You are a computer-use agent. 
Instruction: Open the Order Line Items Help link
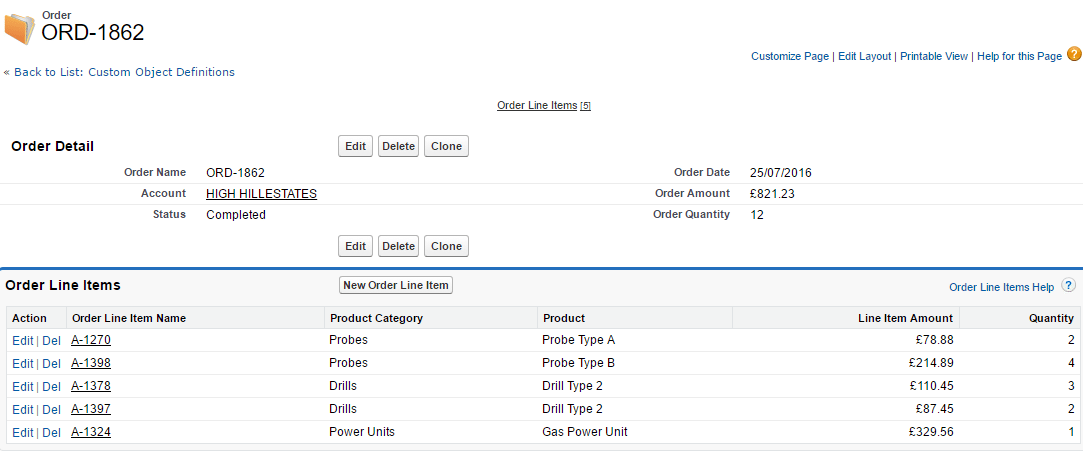[x=1001, y=287]
